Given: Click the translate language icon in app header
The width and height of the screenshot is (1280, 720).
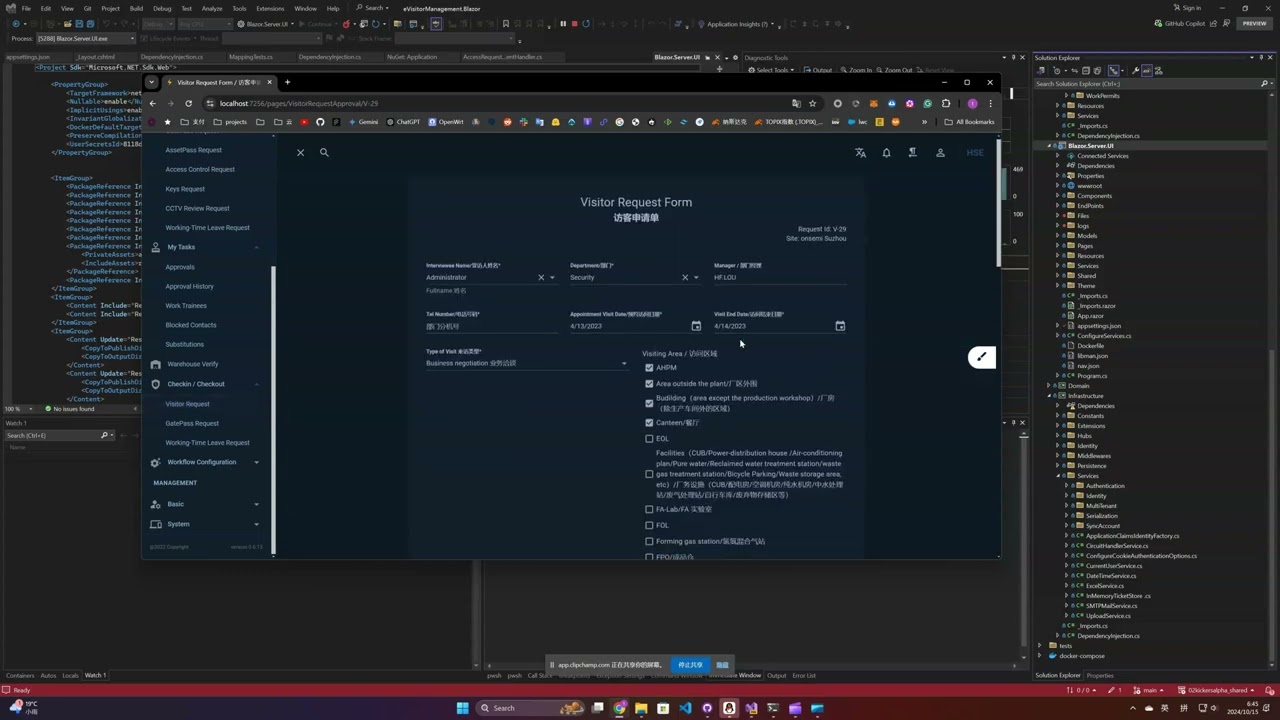Looking at the screenshot, I should (860, 153).
